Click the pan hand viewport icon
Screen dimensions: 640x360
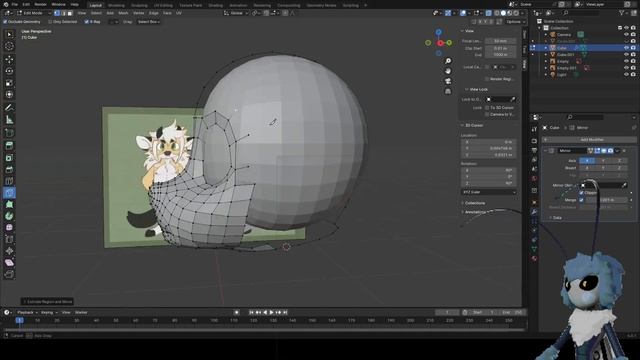[x=448, y=71]
